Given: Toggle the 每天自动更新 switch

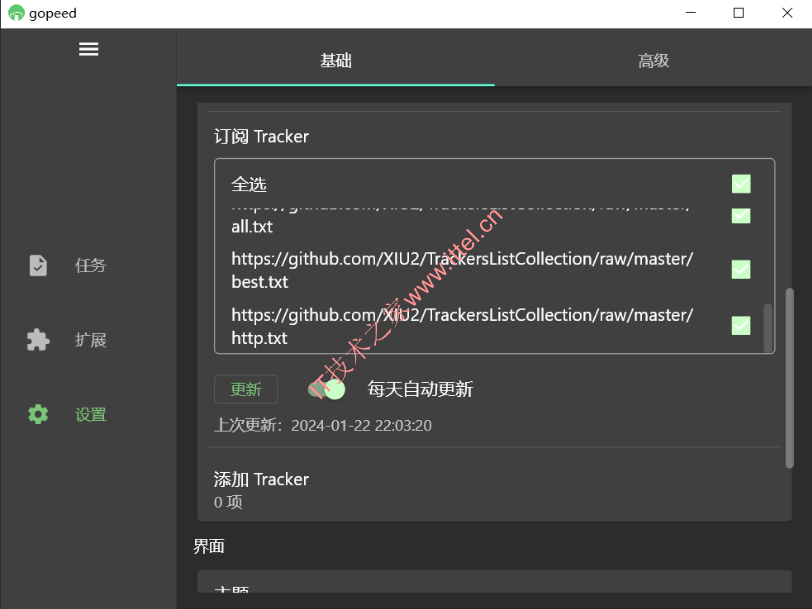Looking at the screenshot, I should coord(327,389).
